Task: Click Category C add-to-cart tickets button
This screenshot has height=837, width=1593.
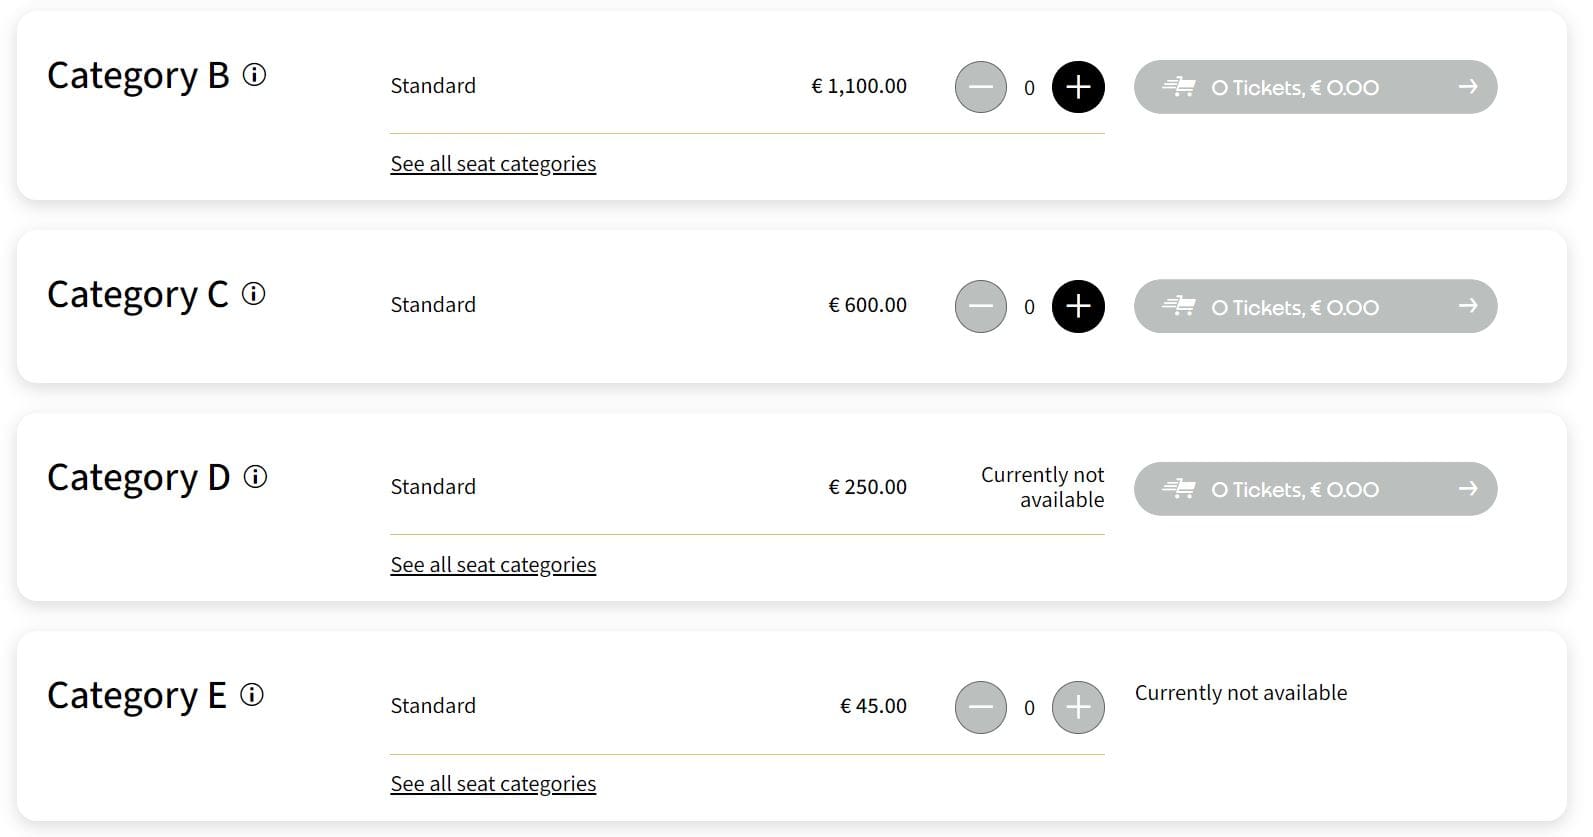Action: pos(1314,306)
